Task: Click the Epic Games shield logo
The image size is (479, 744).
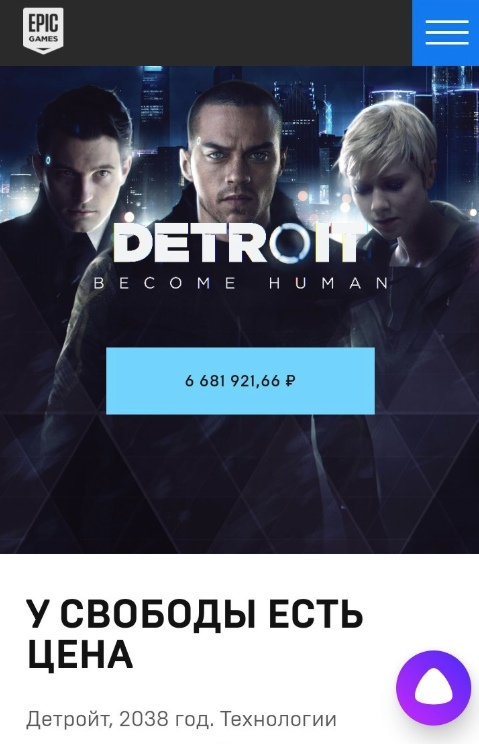Action: click(44, 30)
